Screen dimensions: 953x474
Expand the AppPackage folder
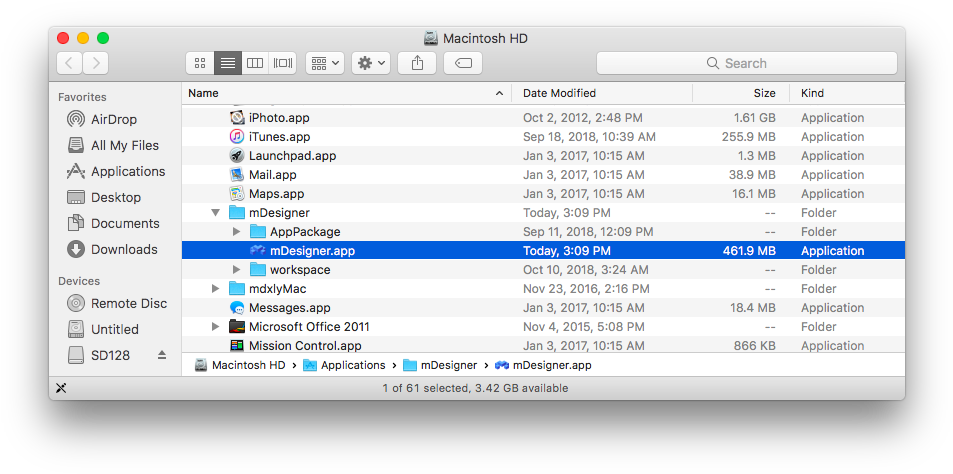point(236,232)
